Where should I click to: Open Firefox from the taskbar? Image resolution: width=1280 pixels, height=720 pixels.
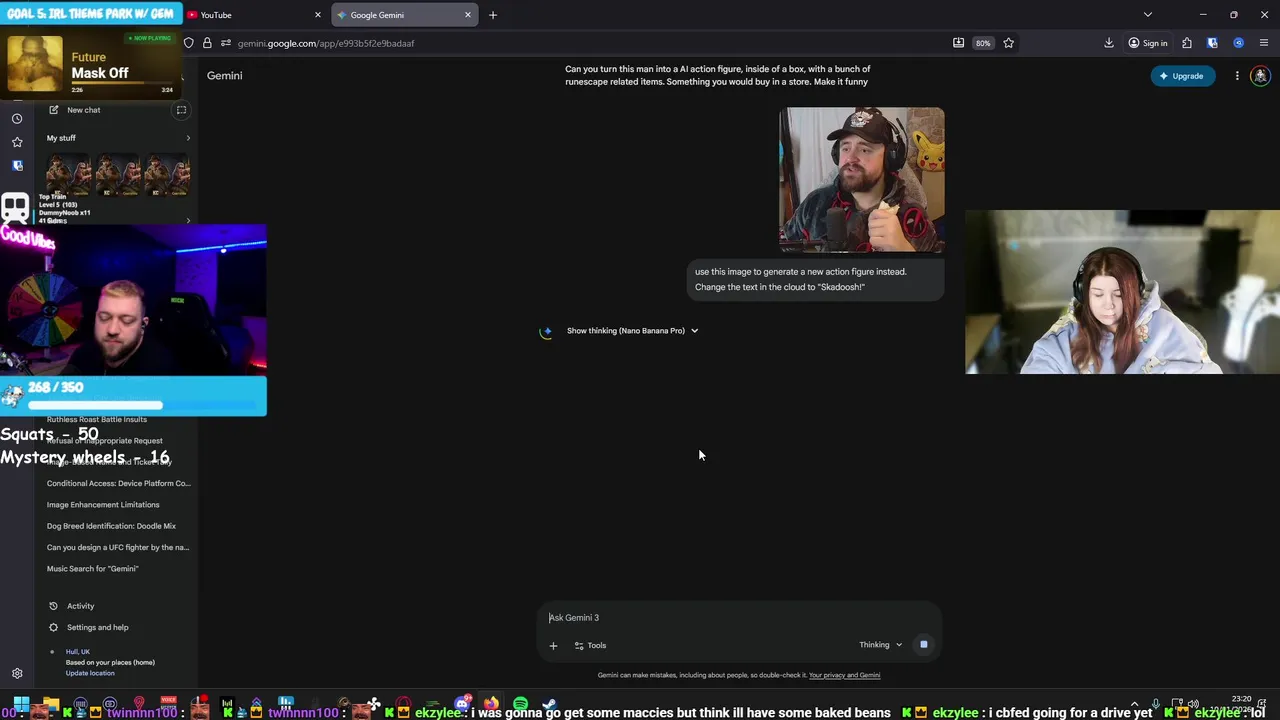(491, 704)
